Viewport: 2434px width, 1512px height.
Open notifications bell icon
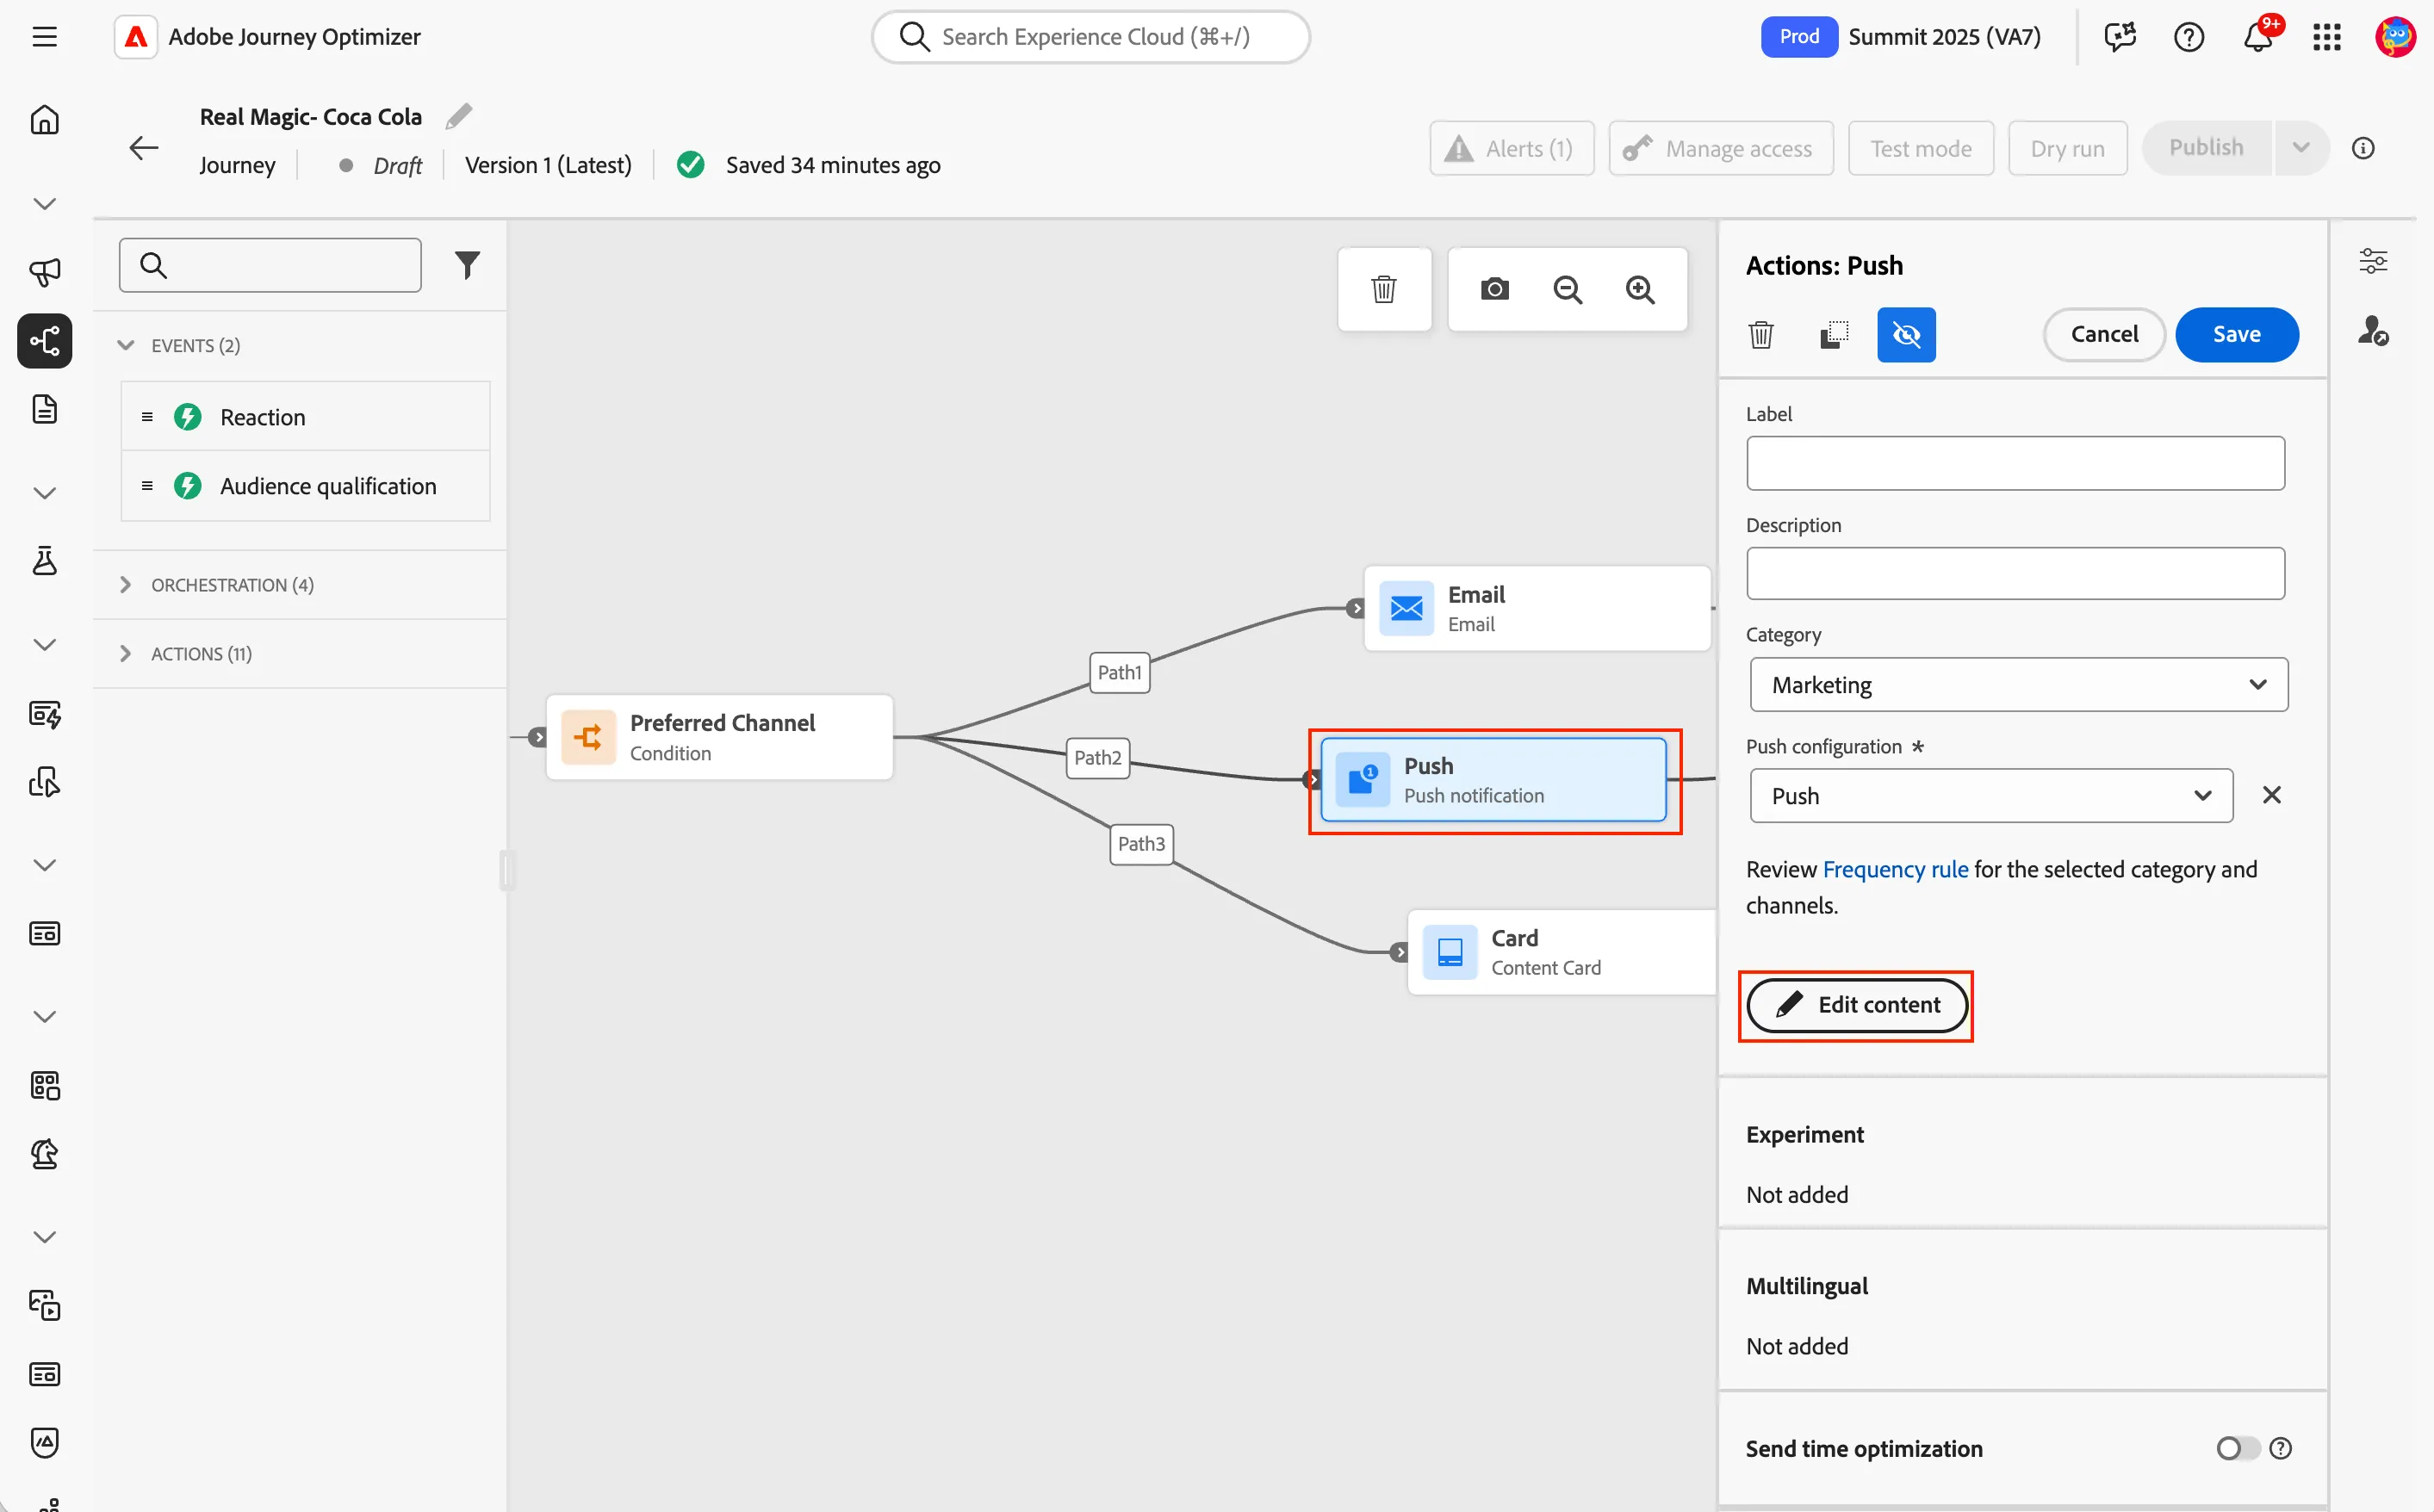coord(2258,37)
